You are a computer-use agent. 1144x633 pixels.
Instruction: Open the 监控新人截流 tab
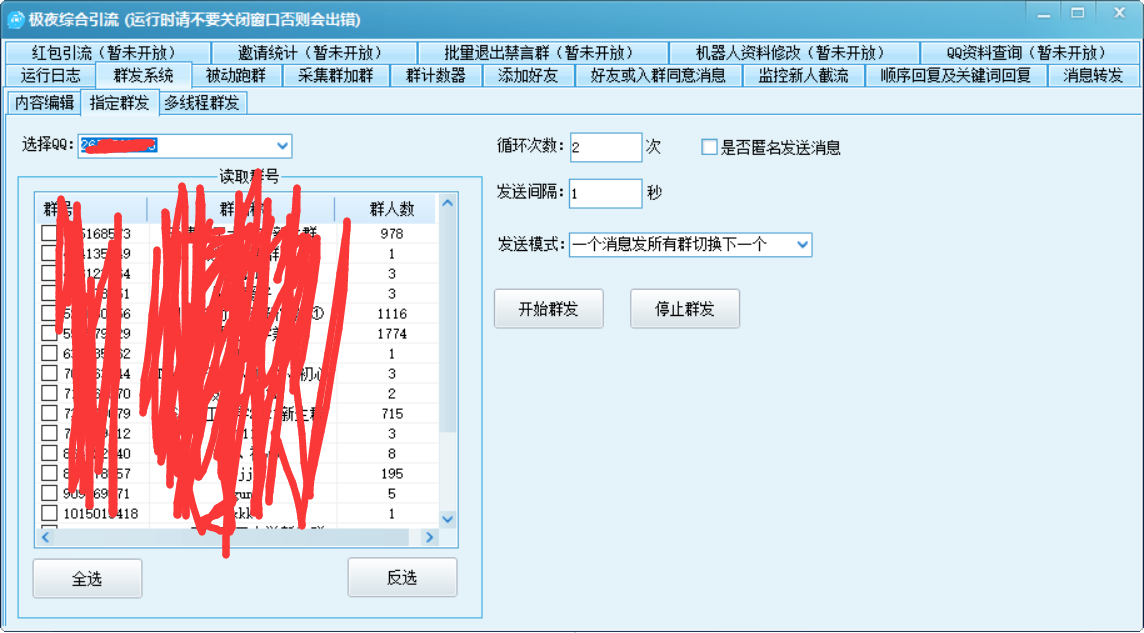point(803,75)
